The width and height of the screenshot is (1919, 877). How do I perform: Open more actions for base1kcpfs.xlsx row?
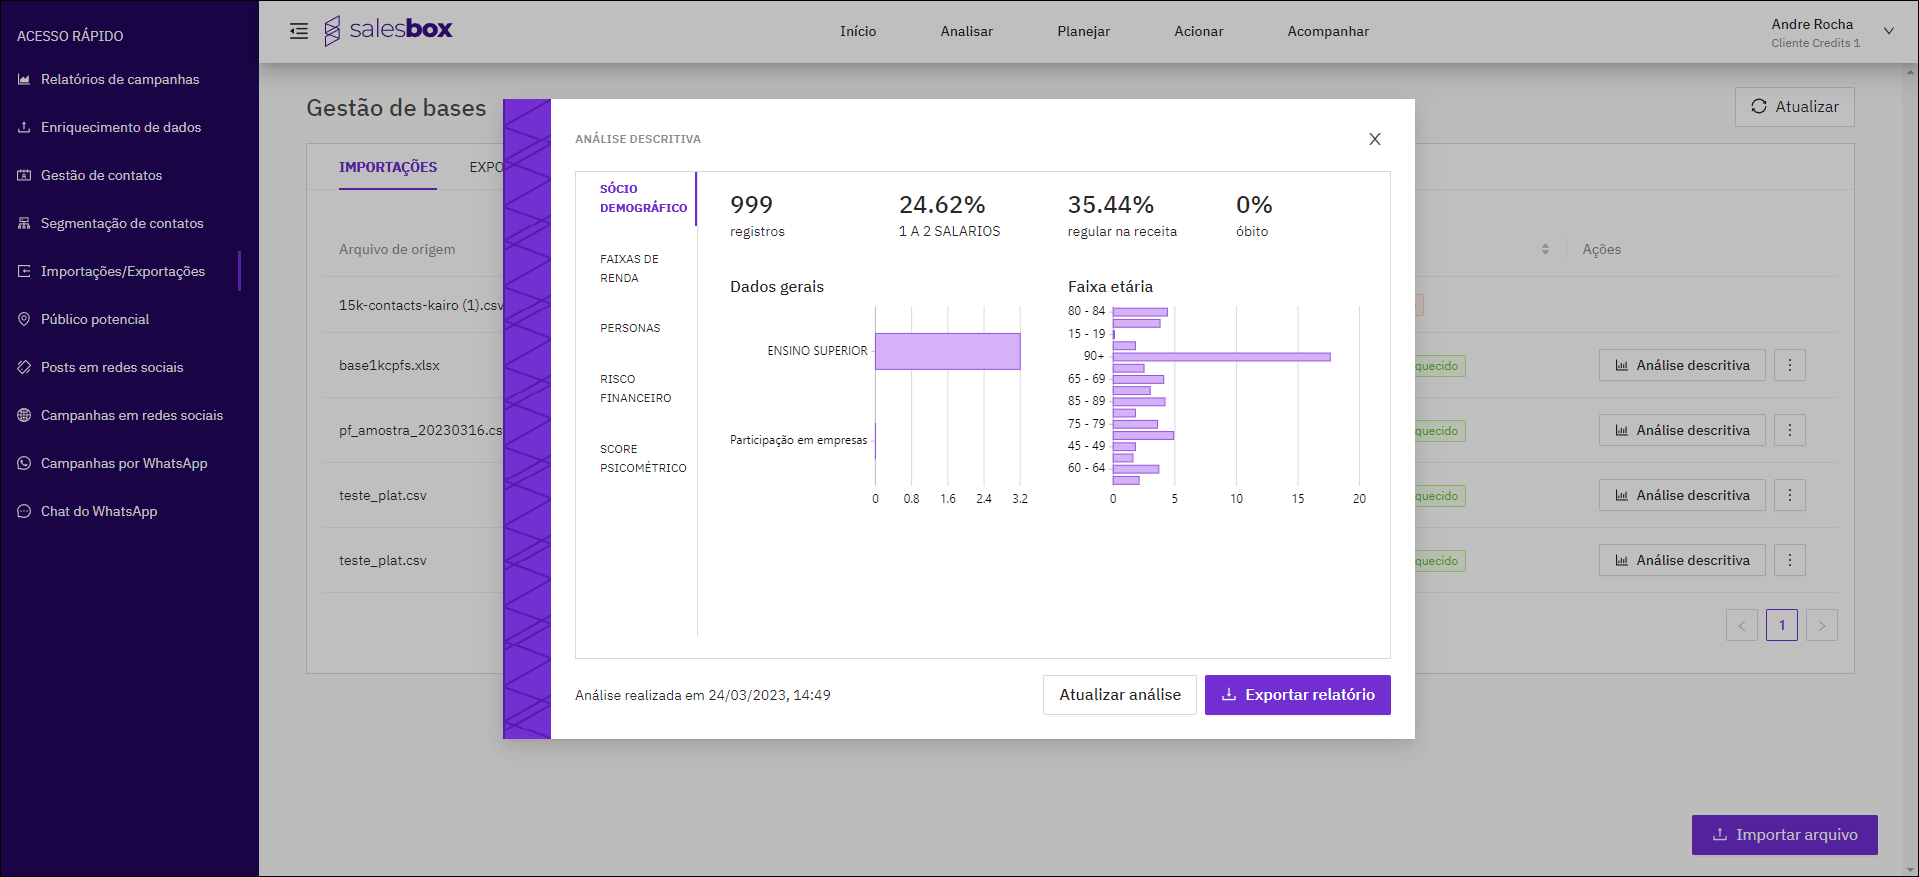pos(1789,365)
